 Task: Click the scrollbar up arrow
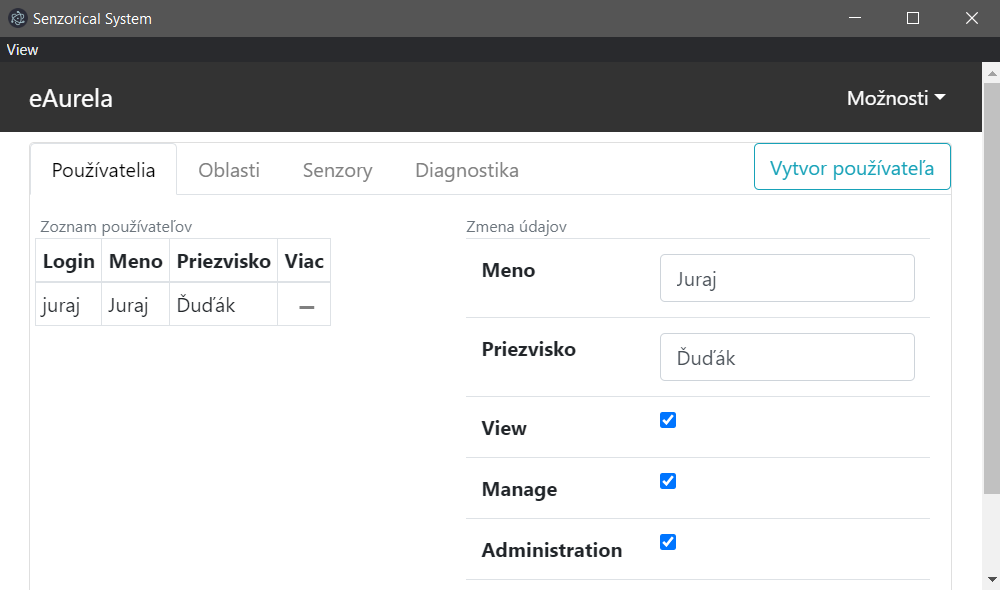992,74
